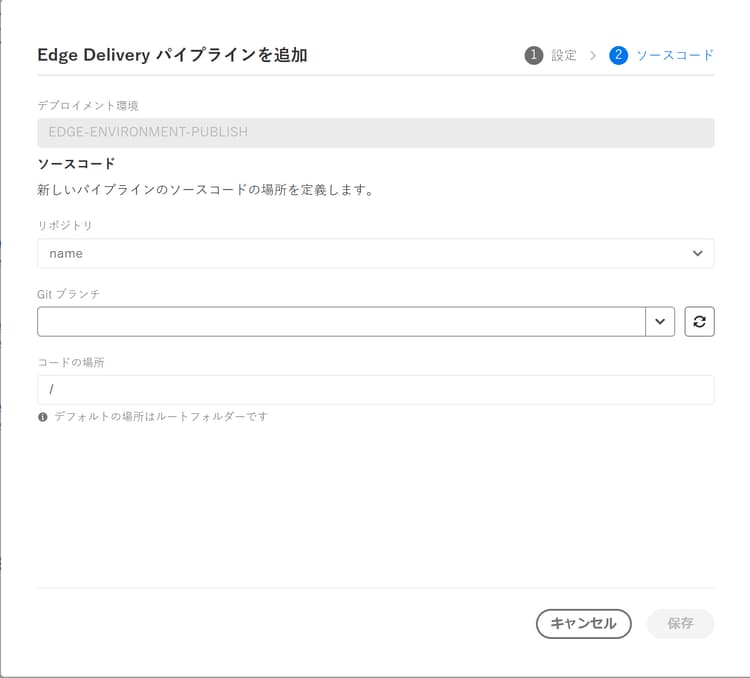This screenshot has height=678, width=750.
Task: Click into the Git ブランチ text field
Action: [342, 322]
